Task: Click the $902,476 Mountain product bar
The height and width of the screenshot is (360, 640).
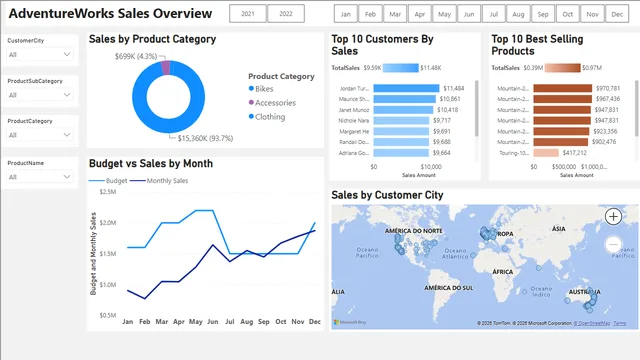Action: click(x=561, y=142)
